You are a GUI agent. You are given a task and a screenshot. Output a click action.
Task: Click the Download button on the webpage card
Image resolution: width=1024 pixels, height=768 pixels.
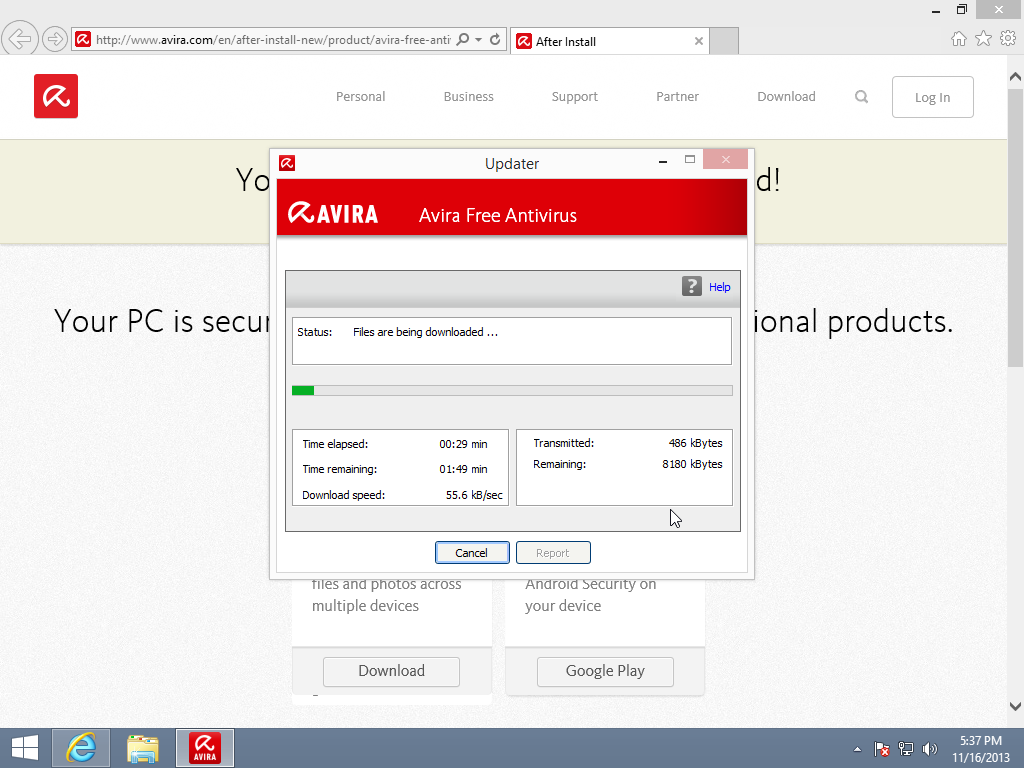tap(391, 671)
